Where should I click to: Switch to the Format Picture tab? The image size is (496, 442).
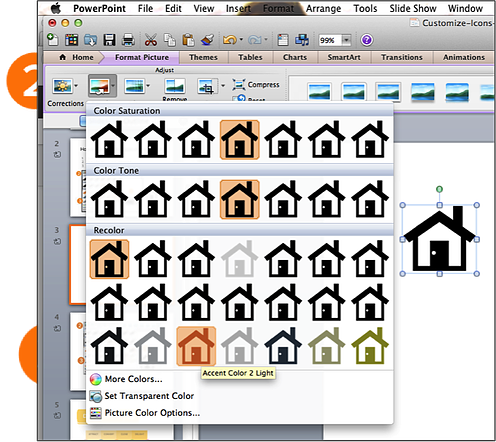[142, 57]
